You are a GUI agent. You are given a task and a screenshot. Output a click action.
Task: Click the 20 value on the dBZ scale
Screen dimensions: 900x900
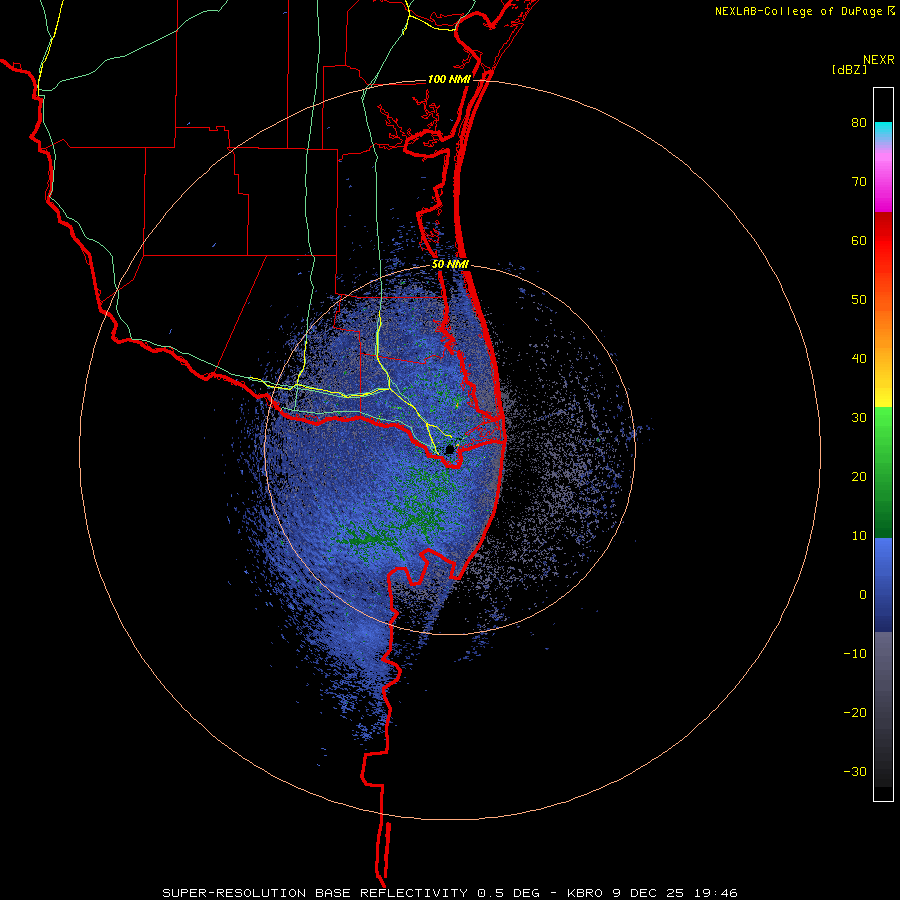click(859, 477)
